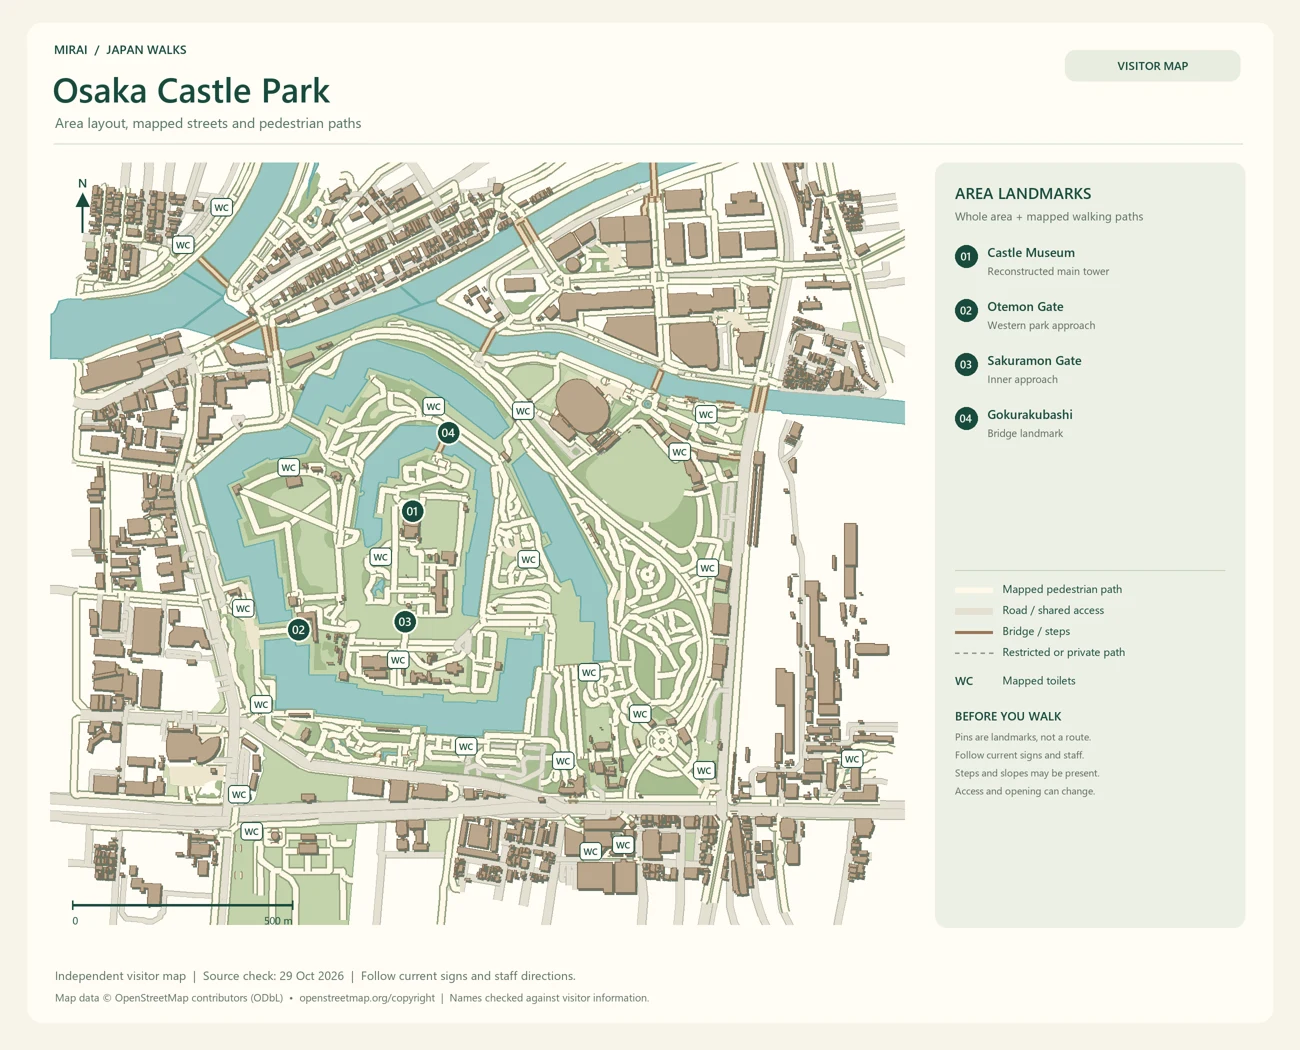Click the Road / shared access legend swatch
Screen dimensions: 1300x1050
[974, 611]
